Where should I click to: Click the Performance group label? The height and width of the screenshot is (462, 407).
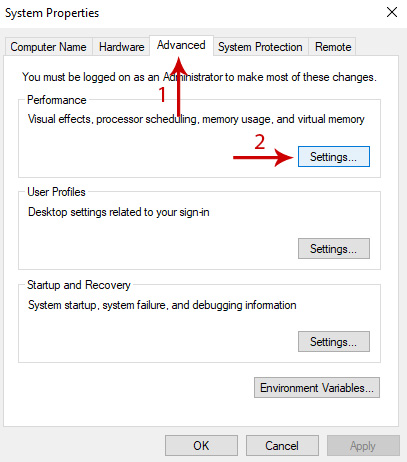57,100
